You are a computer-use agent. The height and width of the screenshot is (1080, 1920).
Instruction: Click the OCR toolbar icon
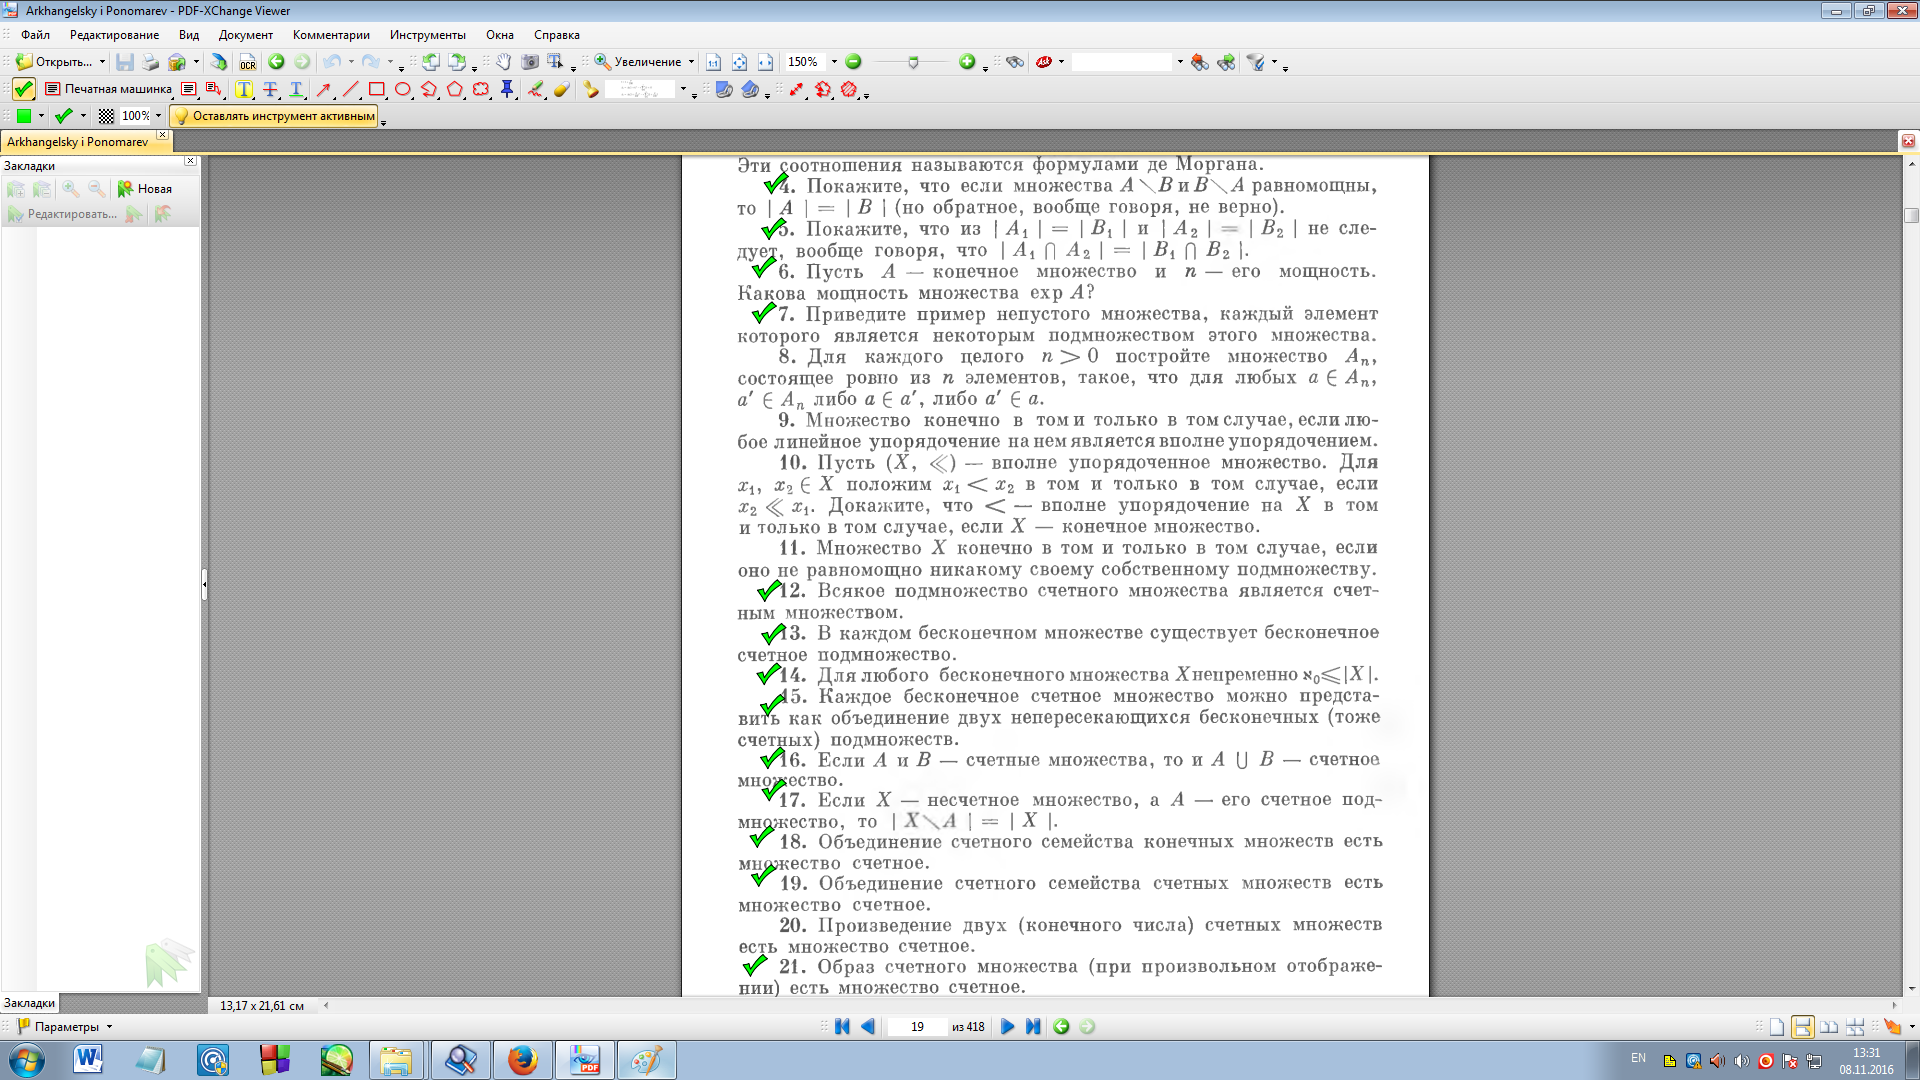pyautogui.click(x=247, y=62)
